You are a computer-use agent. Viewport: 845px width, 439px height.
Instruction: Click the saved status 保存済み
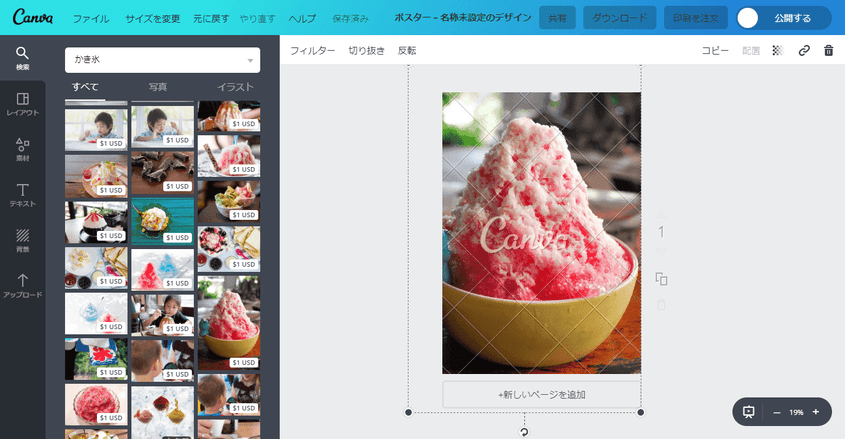(x=350, y=18)
